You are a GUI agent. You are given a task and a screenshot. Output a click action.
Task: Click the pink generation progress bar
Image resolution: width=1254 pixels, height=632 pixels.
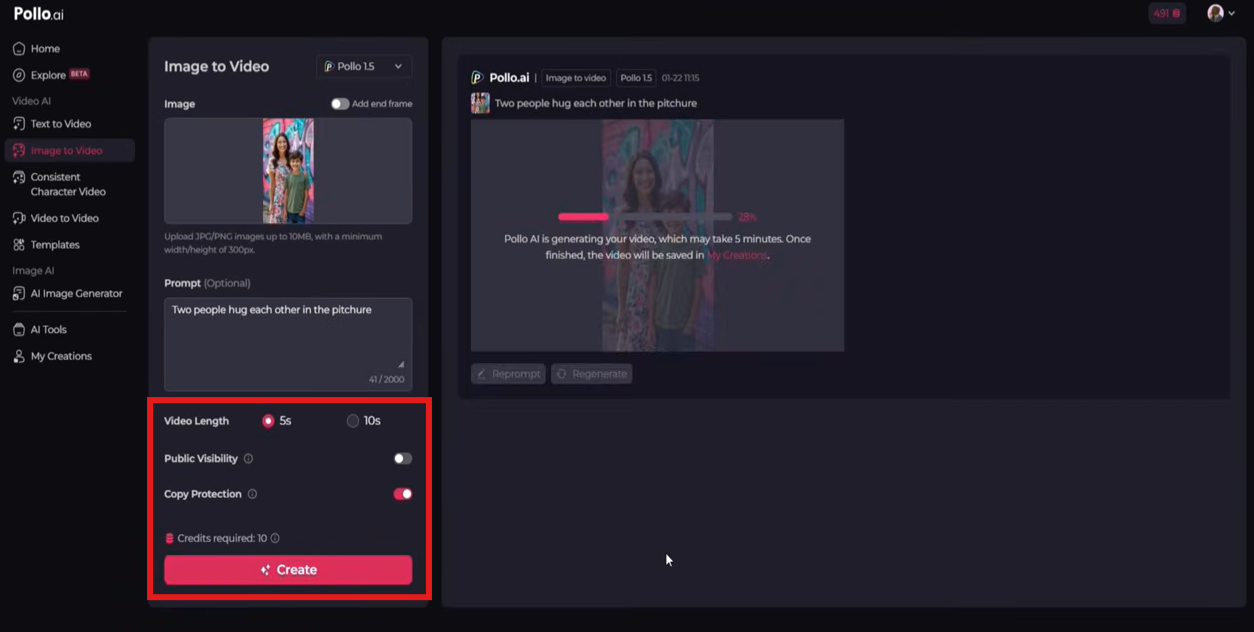[585, 216]
